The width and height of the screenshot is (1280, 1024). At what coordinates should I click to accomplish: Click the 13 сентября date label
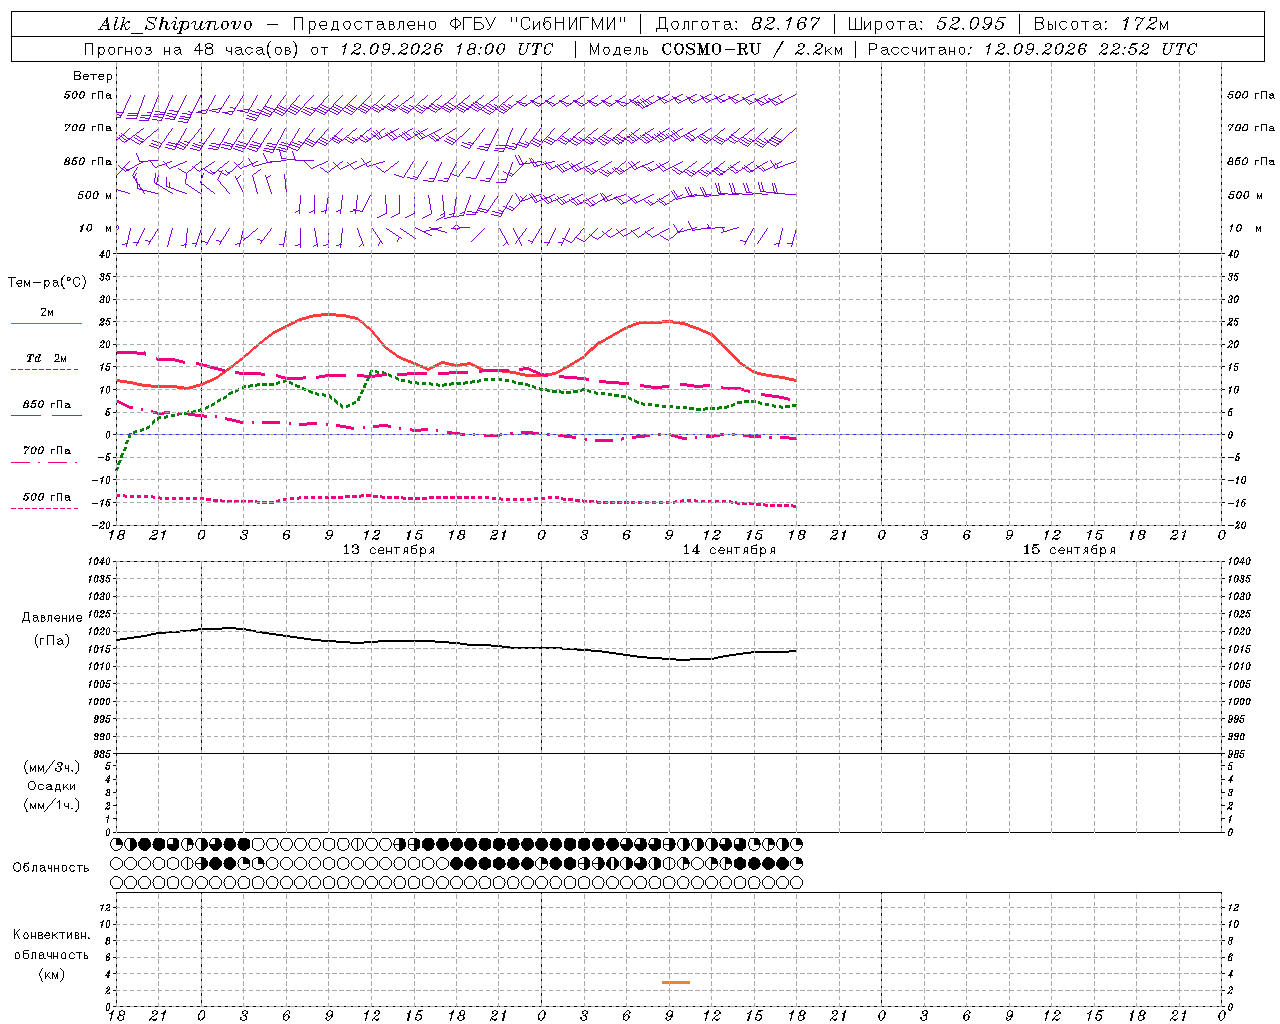click(x=389, y=550)
